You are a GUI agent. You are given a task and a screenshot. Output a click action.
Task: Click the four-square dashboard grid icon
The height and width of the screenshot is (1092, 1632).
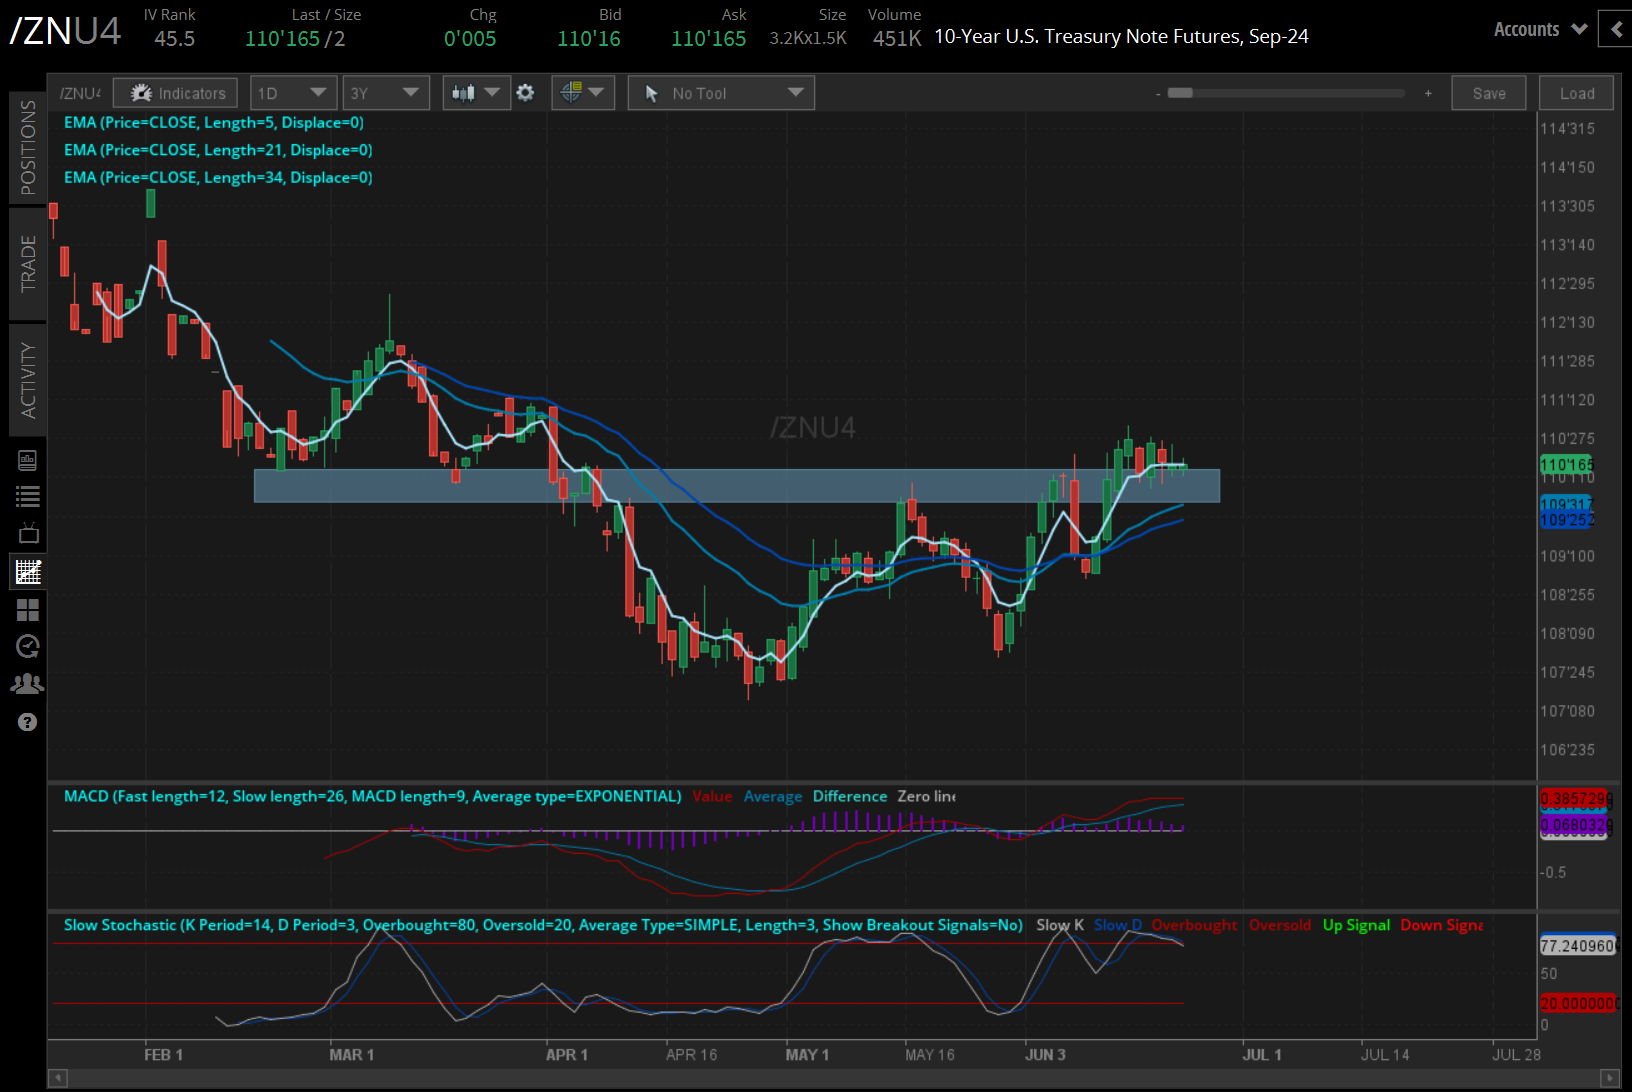click(28, 610)
